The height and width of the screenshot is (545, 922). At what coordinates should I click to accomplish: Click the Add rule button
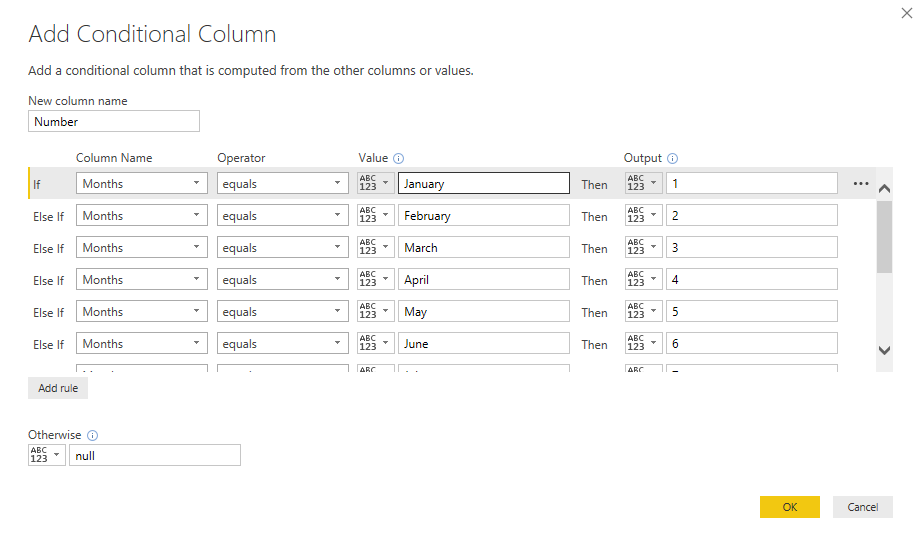point(58,388)
